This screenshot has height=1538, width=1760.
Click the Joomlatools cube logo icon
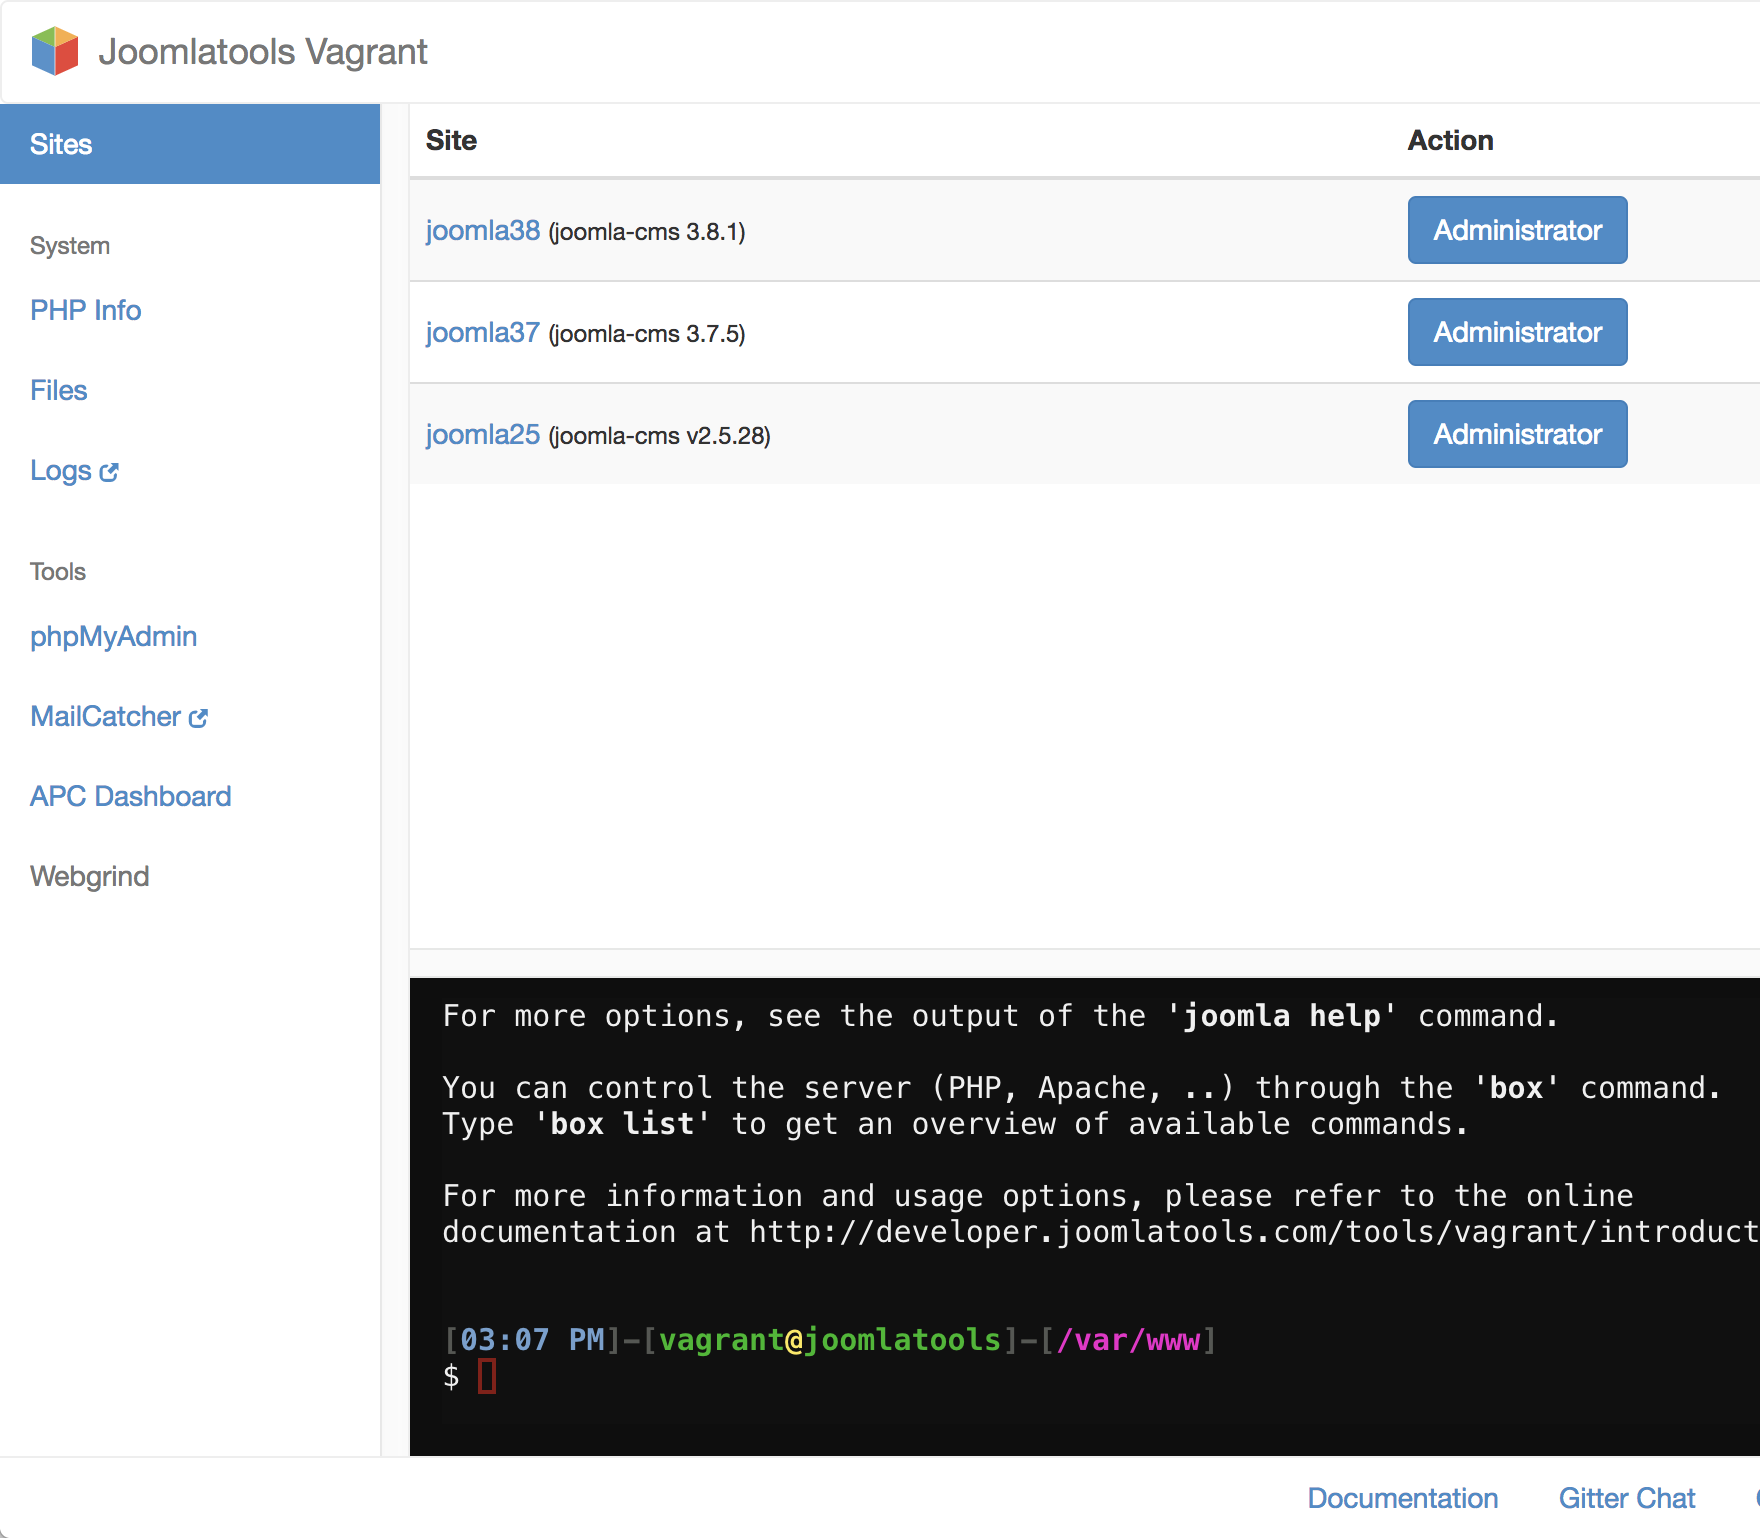pyautogui.click(x=55, y=51)
